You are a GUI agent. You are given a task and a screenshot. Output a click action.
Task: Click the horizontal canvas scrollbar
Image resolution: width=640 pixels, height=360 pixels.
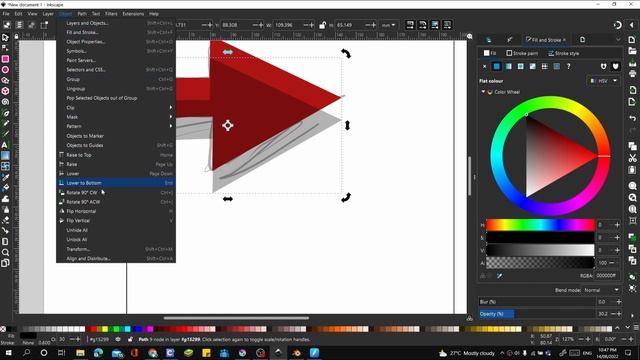pyautogui.click(x=236, y=318)
